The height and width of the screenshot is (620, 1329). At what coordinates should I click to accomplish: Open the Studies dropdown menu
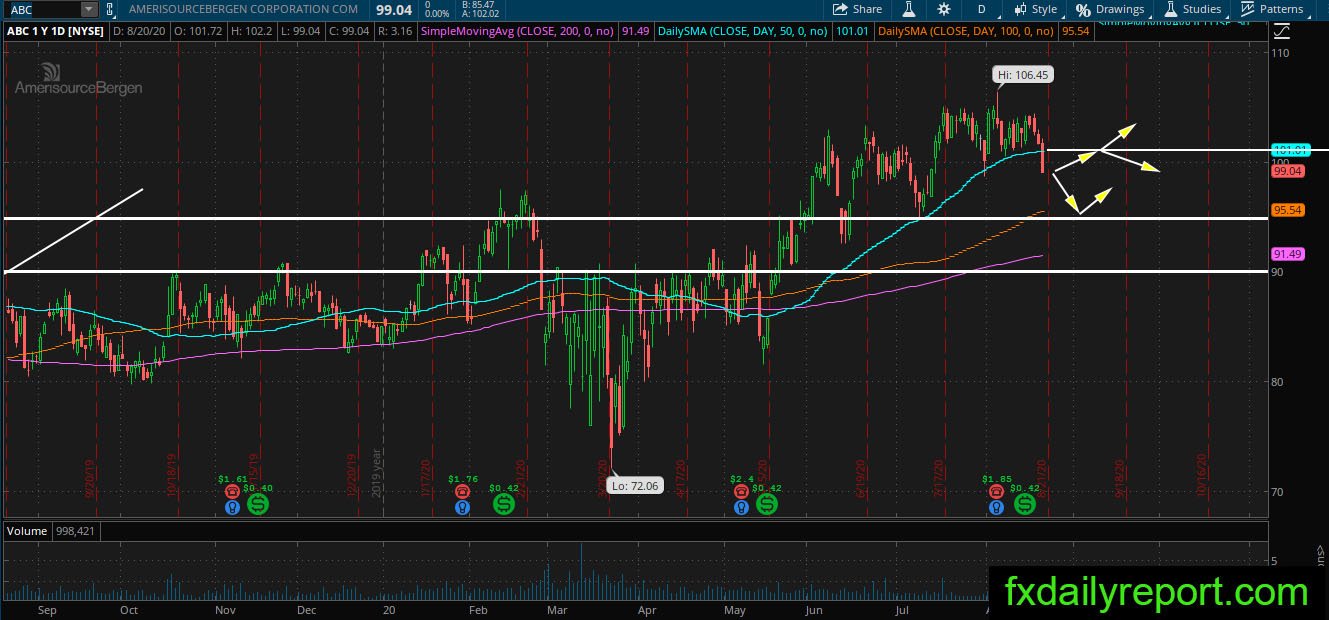point(1193,9)
